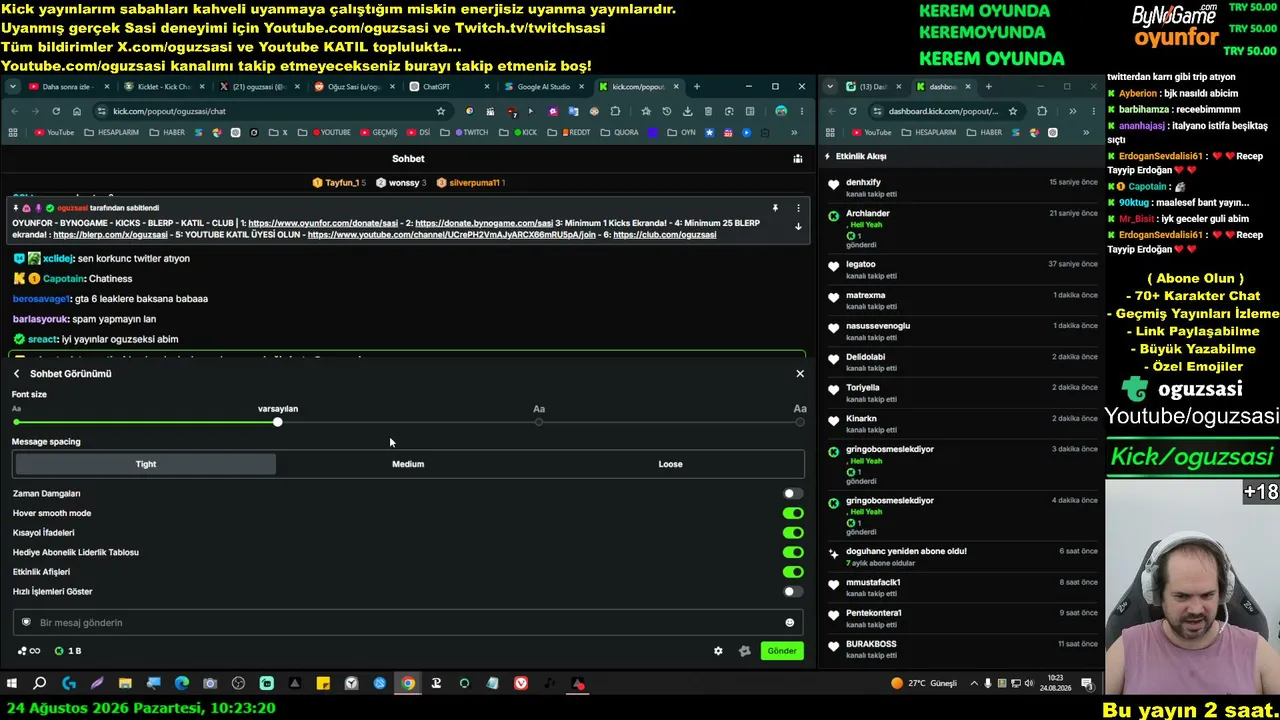1280x720 pixels.
Task: Select Medium message spacing
Action: 408,464
